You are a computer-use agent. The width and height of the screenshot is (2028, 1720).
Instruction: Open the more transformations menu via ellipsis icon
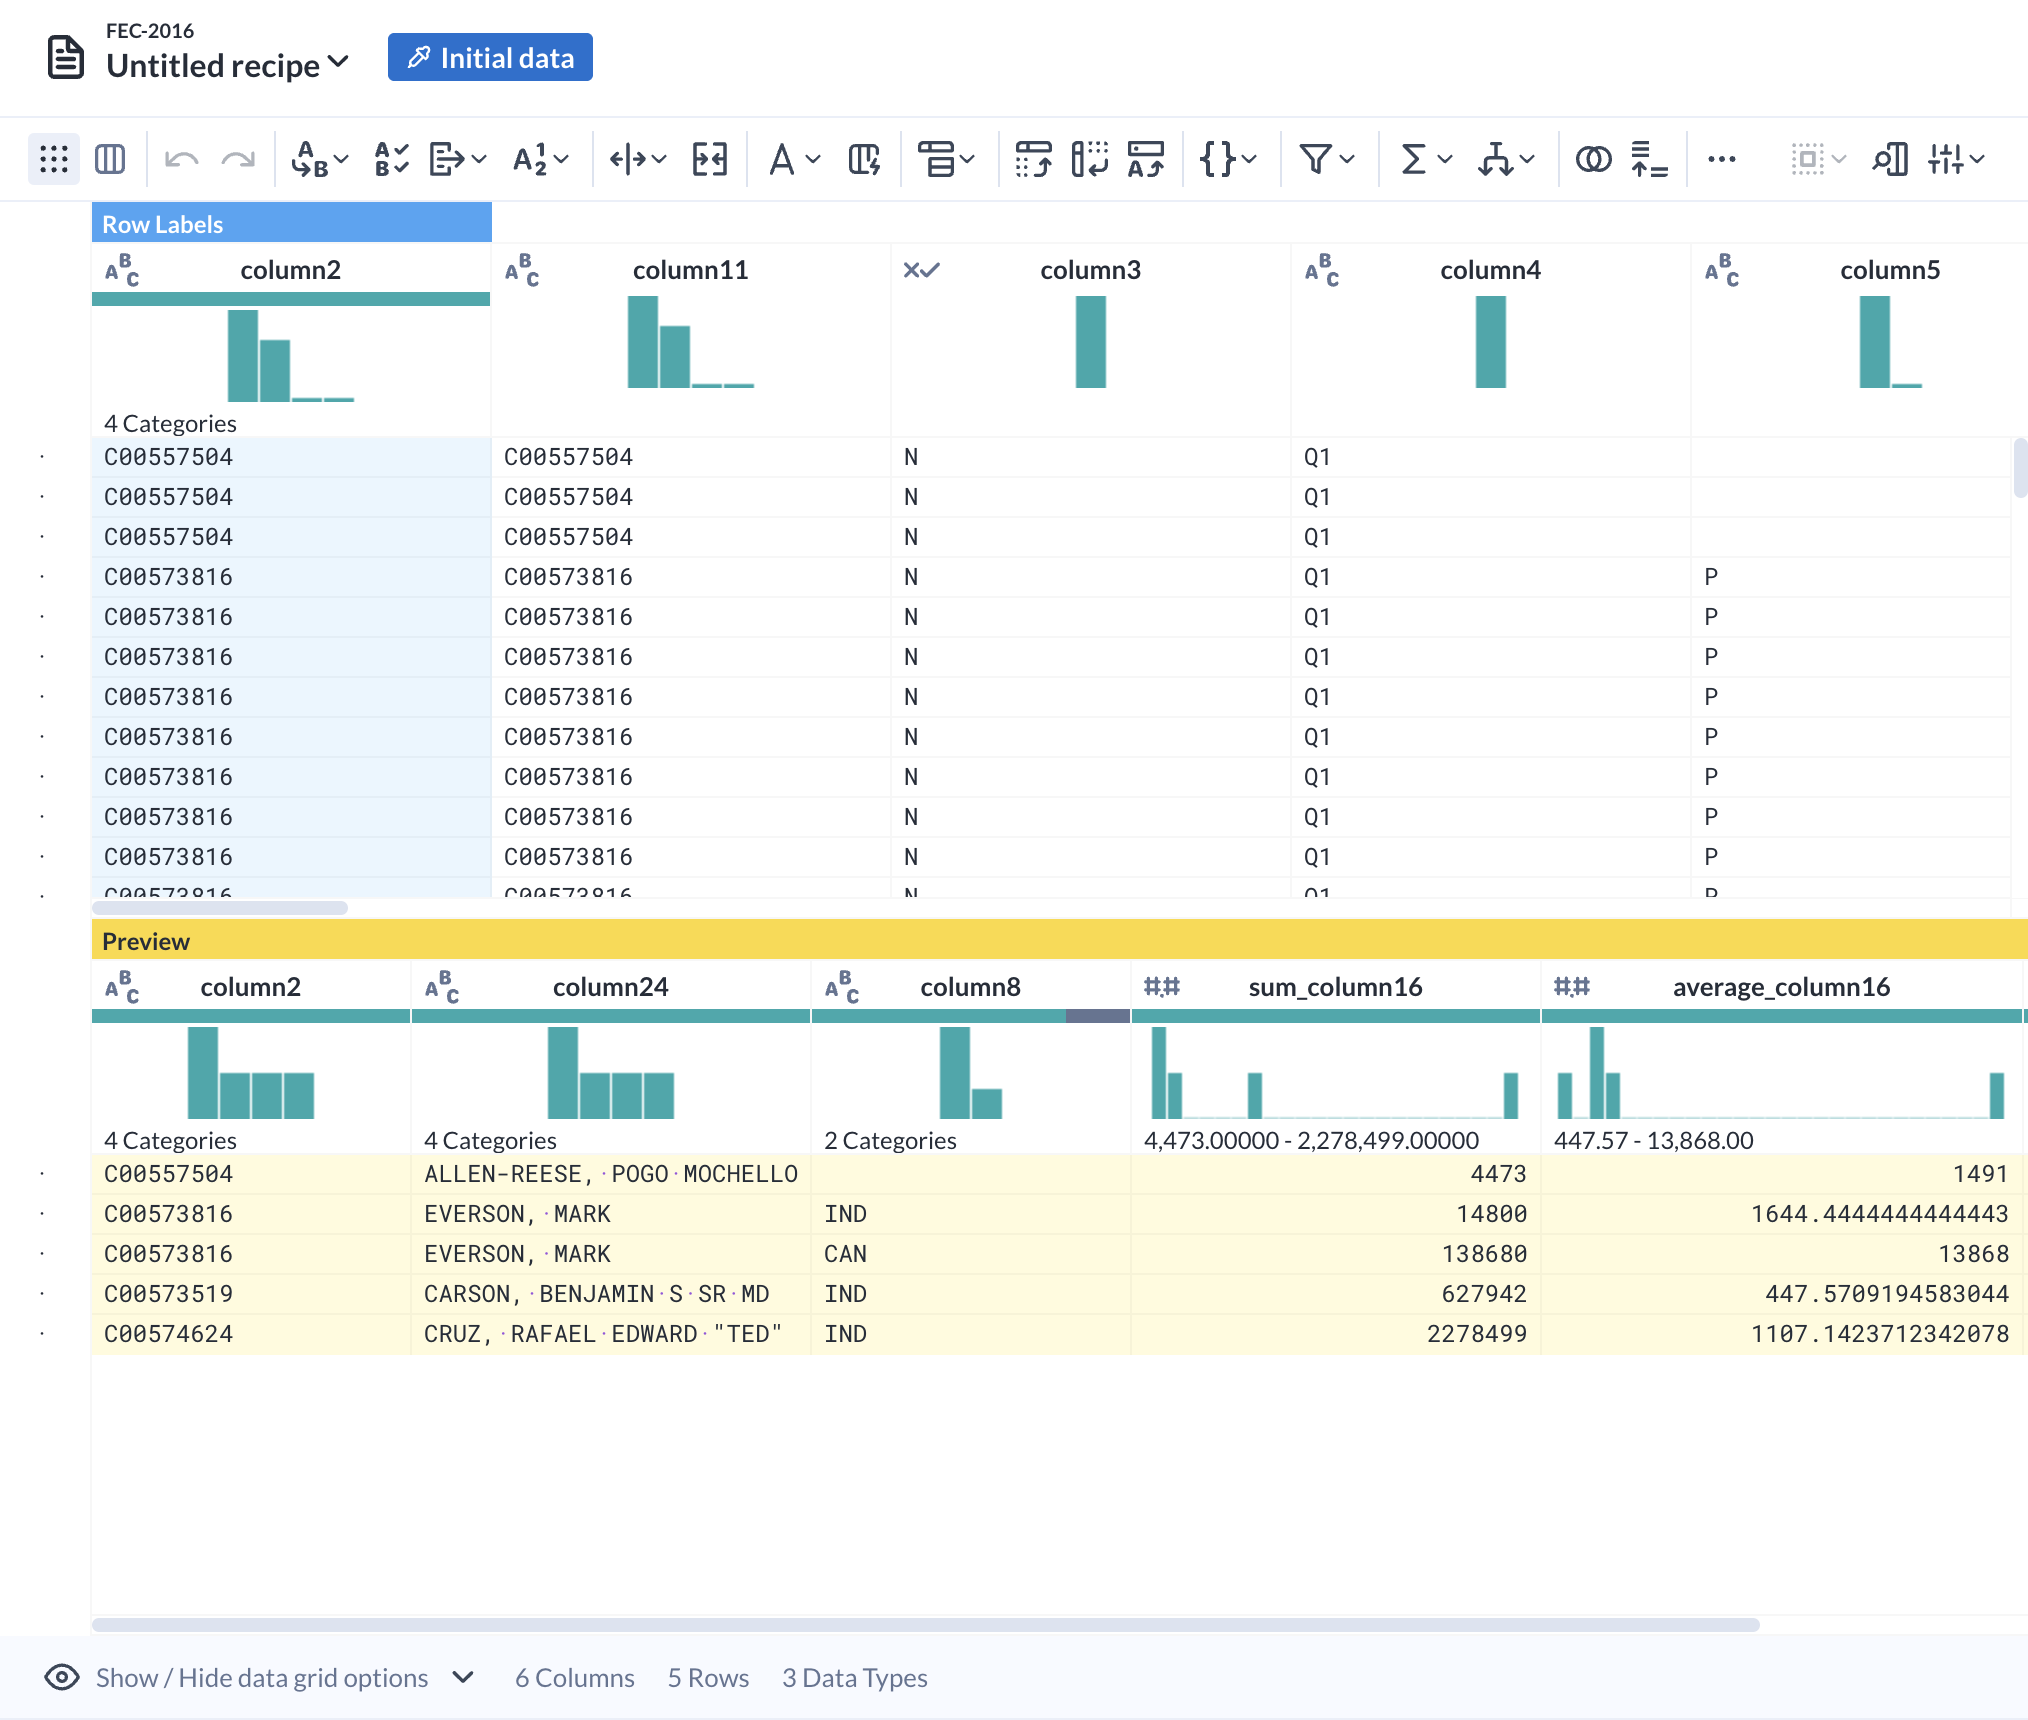tap(1722, 158)
